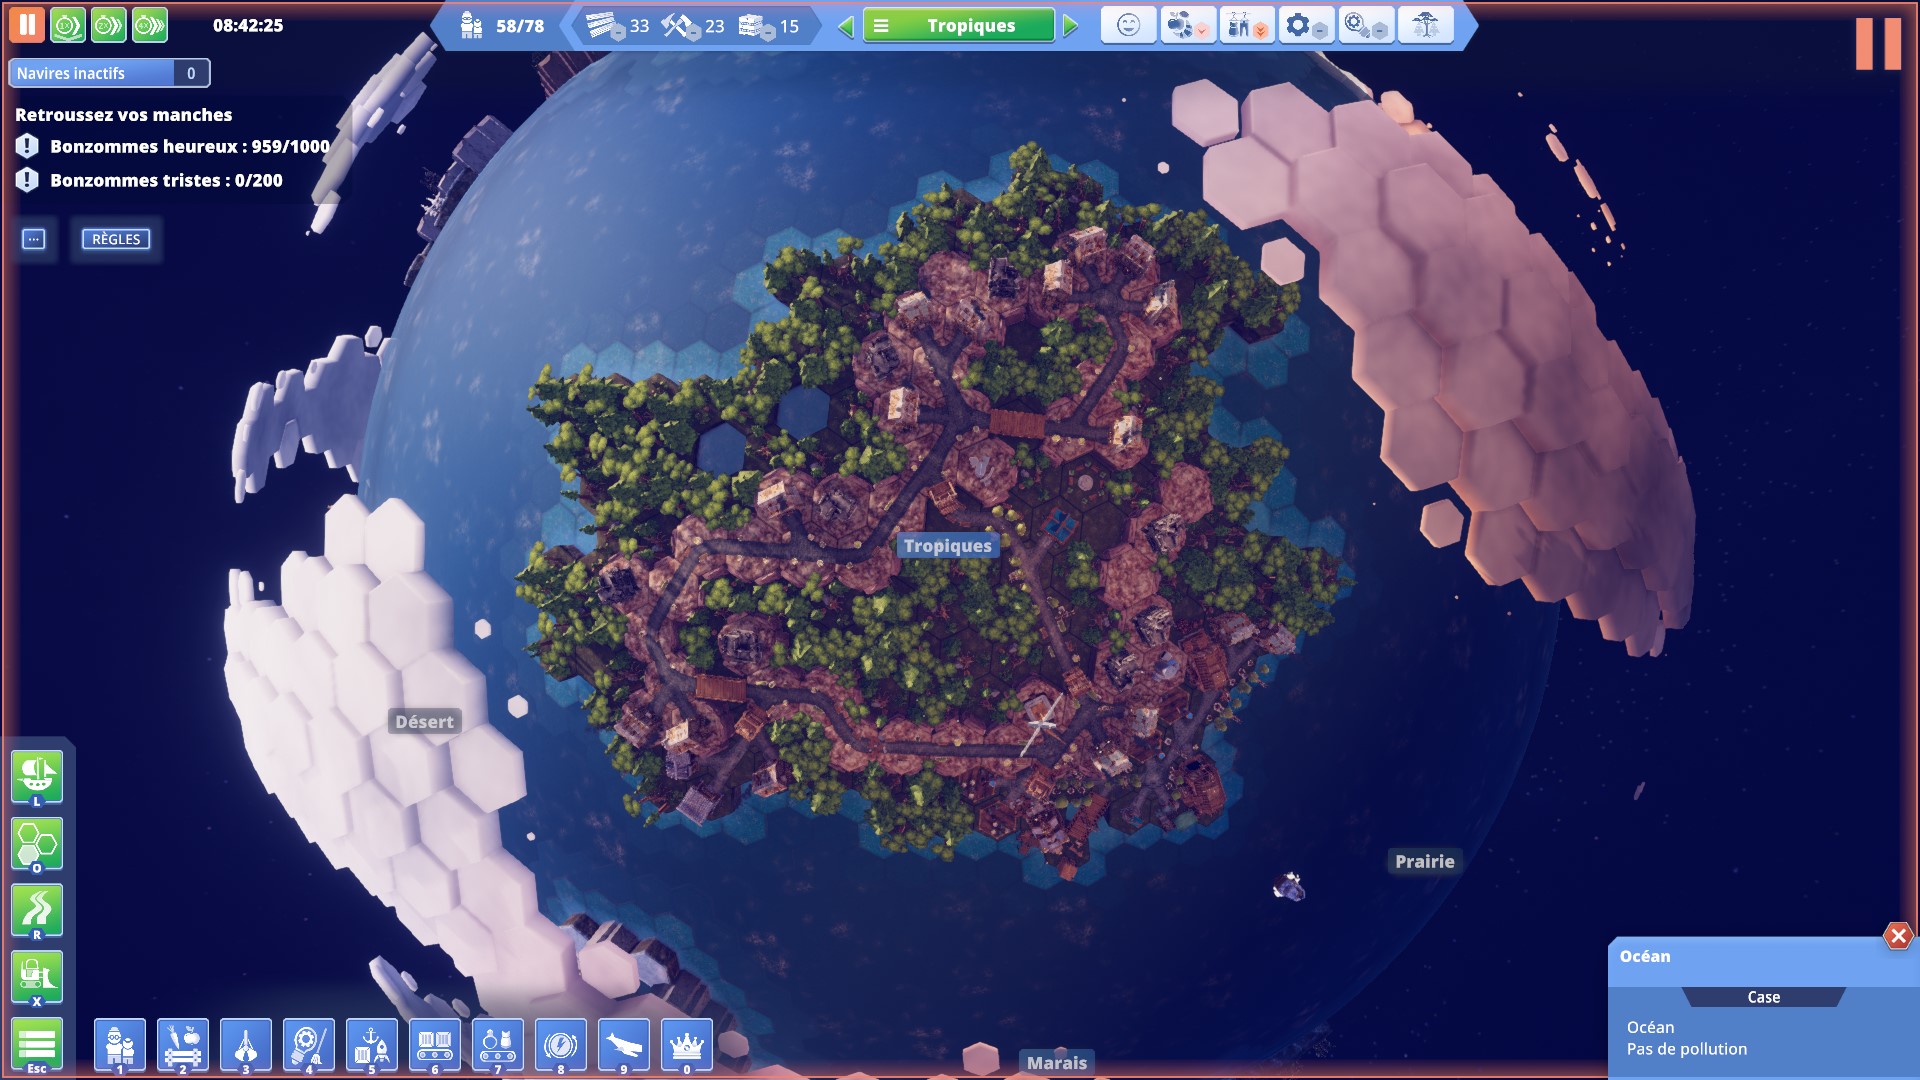
Task: Go to the next island with right arrow
Action: pyautogui.click(x=1071, y=26)
